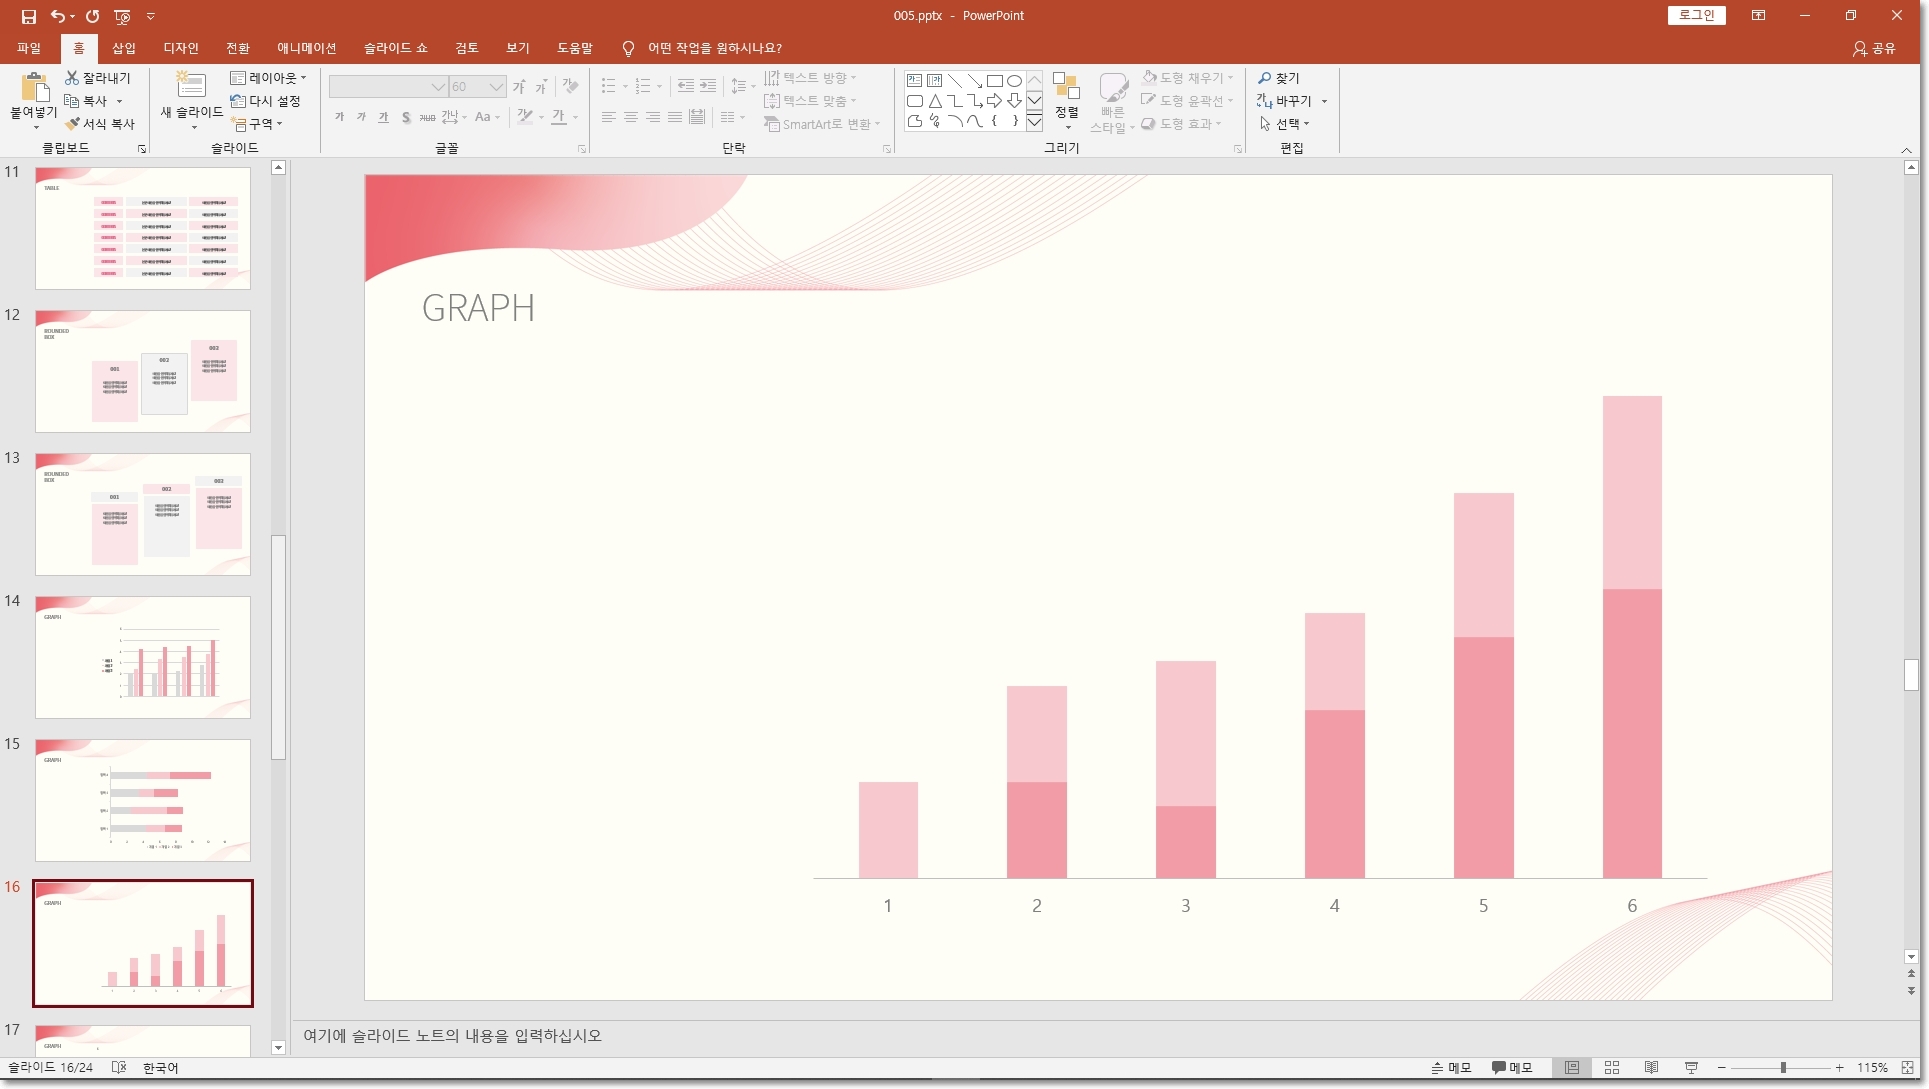1929x1089 pixels.
Task: Start Slide Show from status bar icon
Action: click(x=1691, y=1068)
